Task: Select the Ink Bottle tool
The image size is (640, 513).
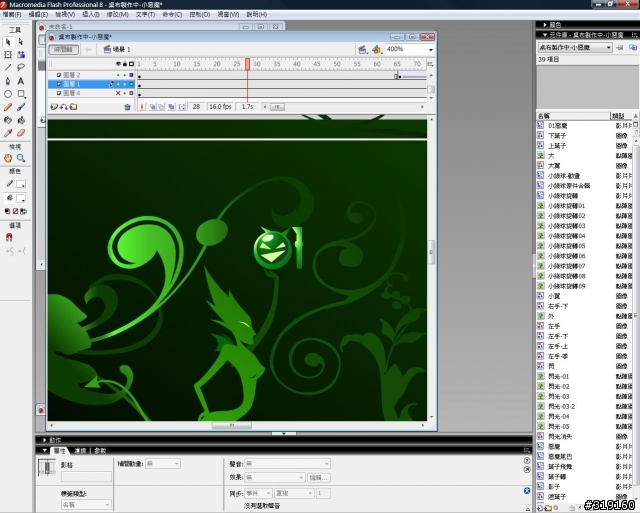Action: [x=8, y=120]
